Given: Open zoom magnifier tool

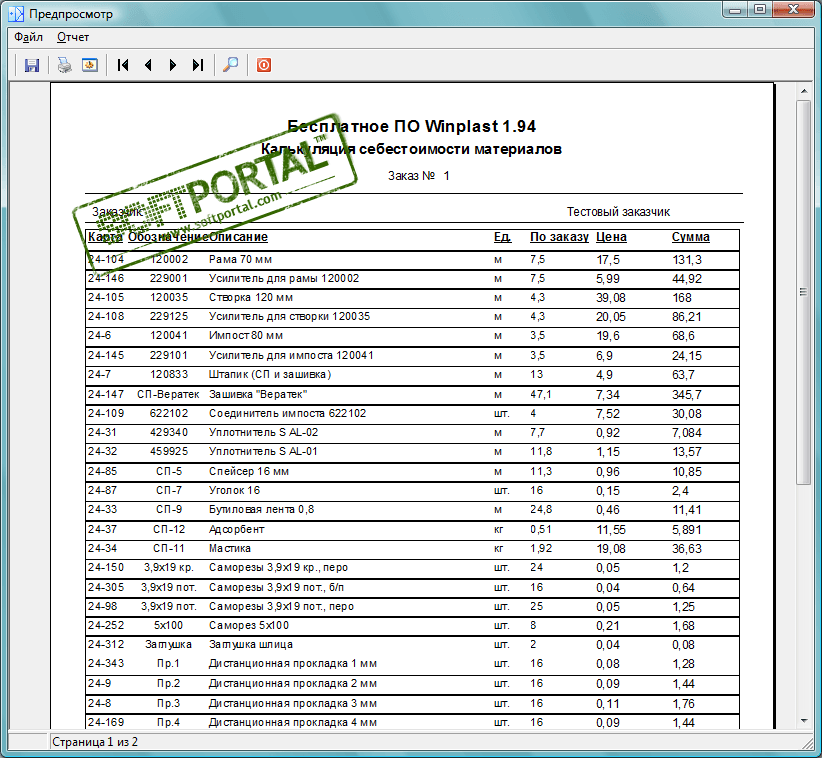Looking at the screenshot, I should point(231,65).
